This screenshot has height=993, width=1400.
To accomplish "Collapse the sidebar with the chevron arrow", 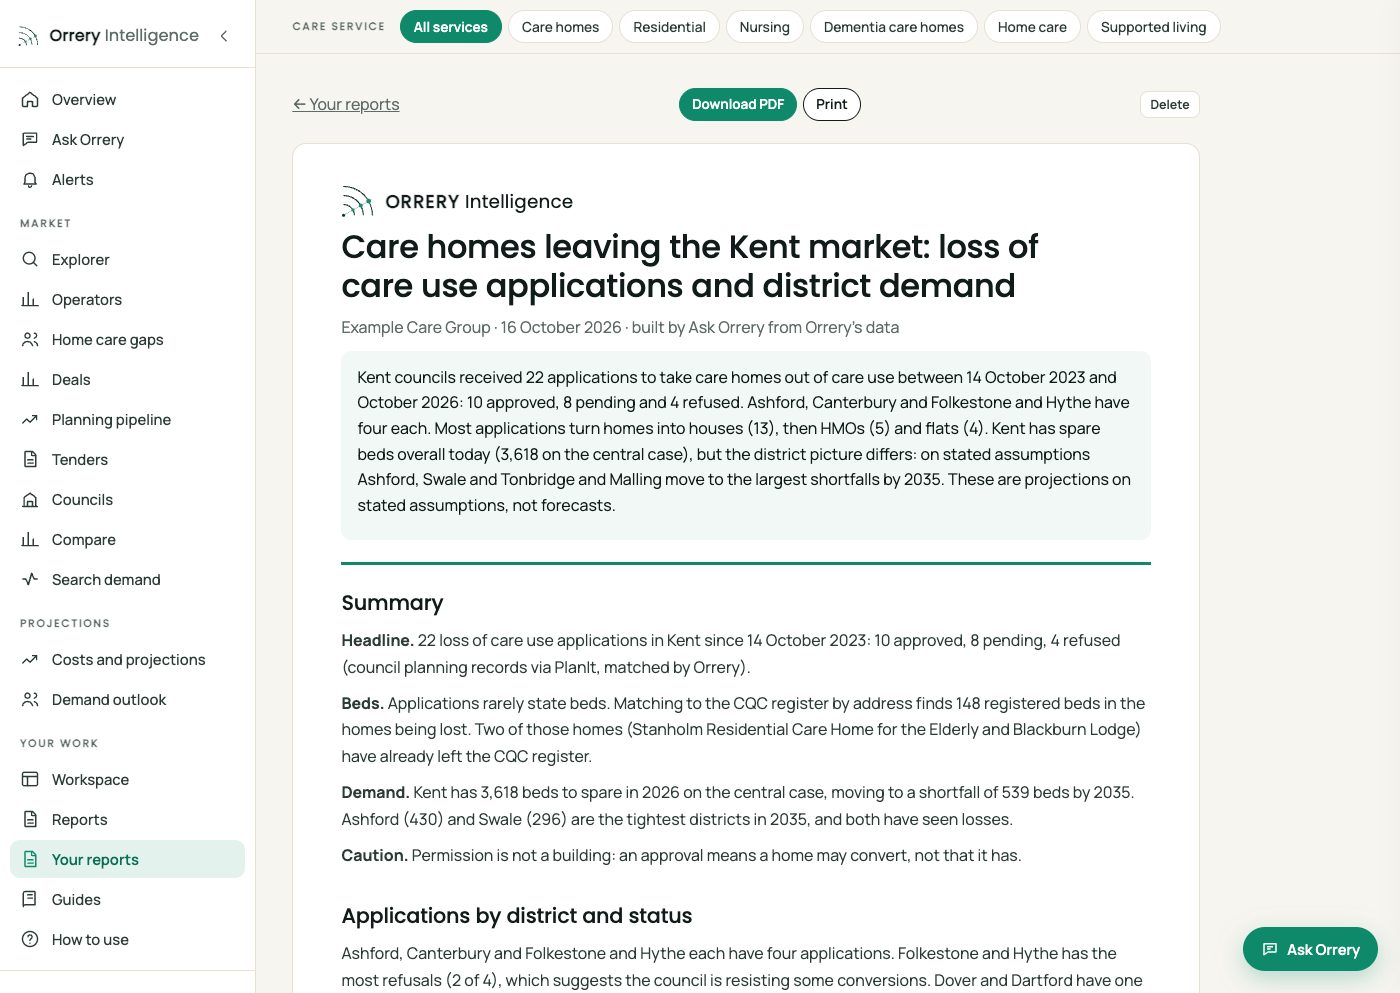I will (224, 36).
